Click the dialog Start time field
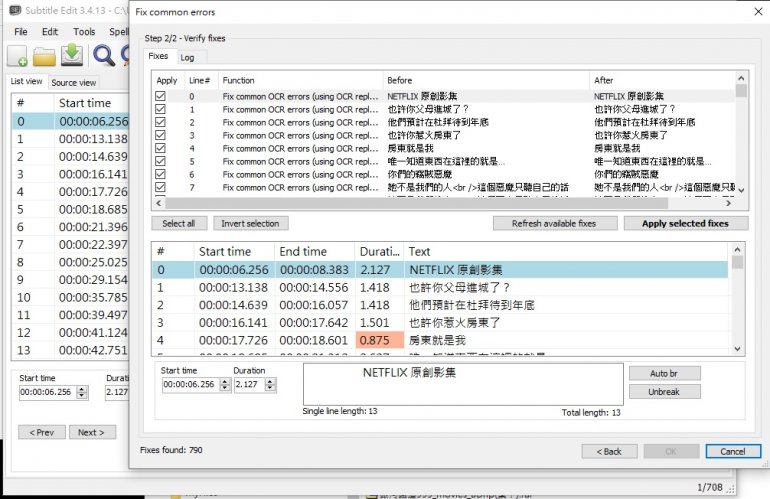 pyautogui.click(x=191, y=384)
